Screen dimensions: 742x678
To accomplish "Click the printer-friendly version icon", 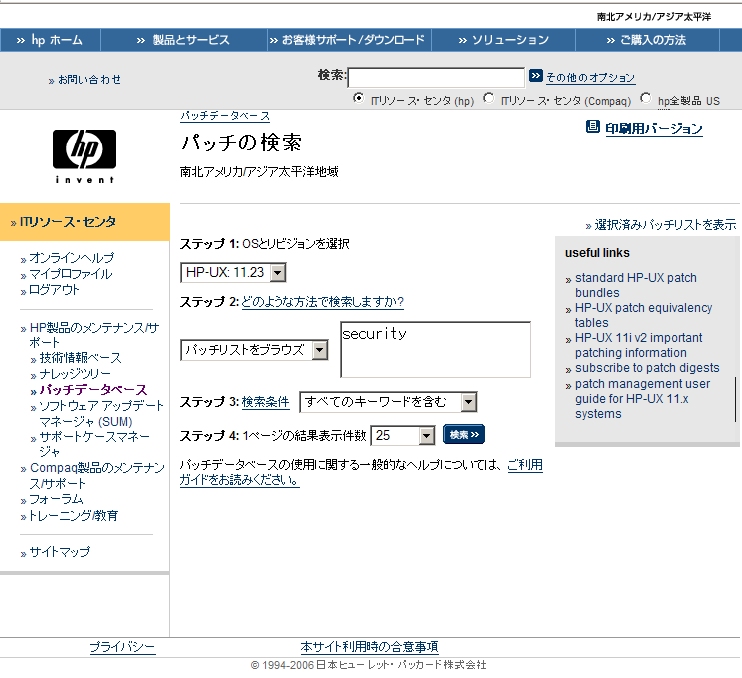I will [592, 128].
